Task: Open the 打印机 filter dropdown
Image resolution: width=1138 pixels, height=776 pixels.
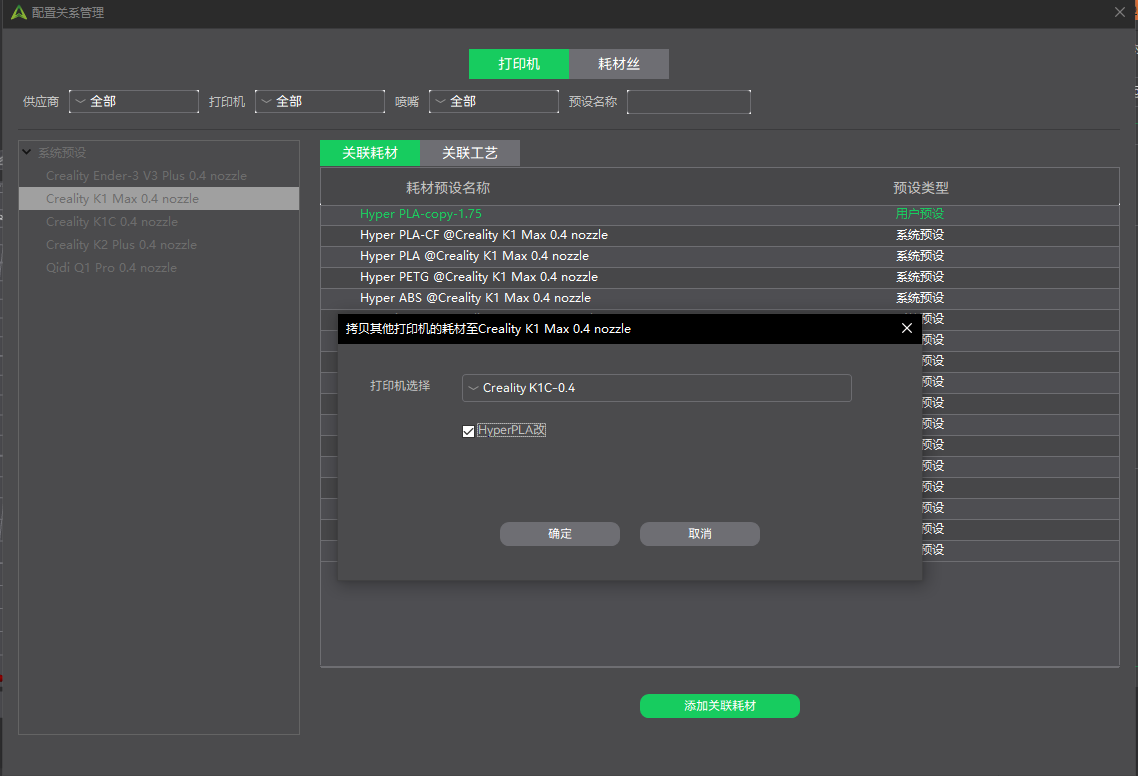Action: (x=319, y=102)
